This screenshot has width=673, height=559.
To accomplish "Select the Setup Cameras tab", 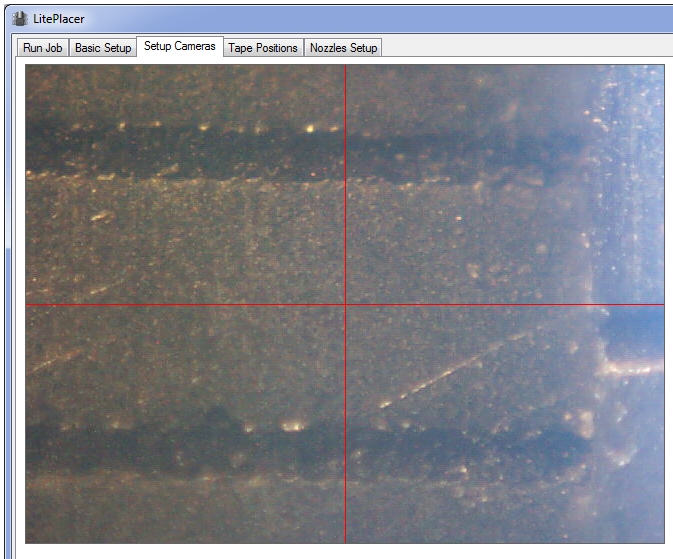I will (180, 46).
